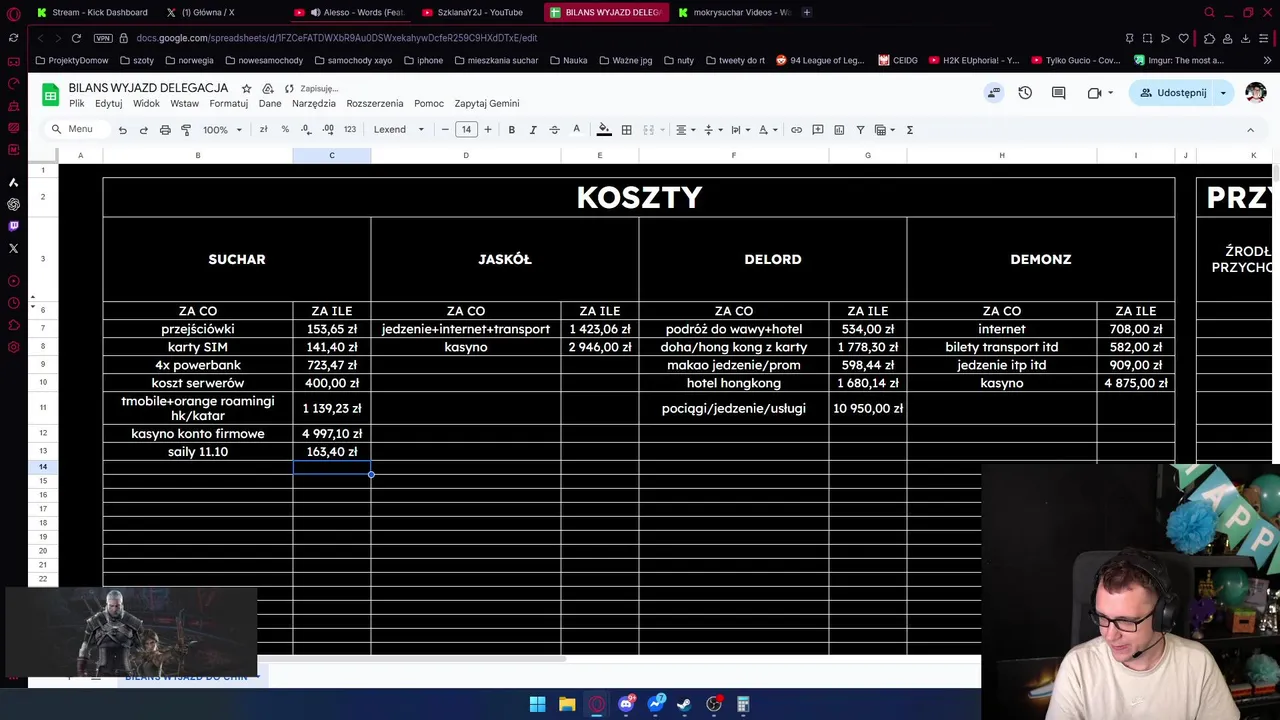Create a filter with the funnel icon
Image resolution: width=1280 pixels, height=720 pixels.
coord(860,130)
